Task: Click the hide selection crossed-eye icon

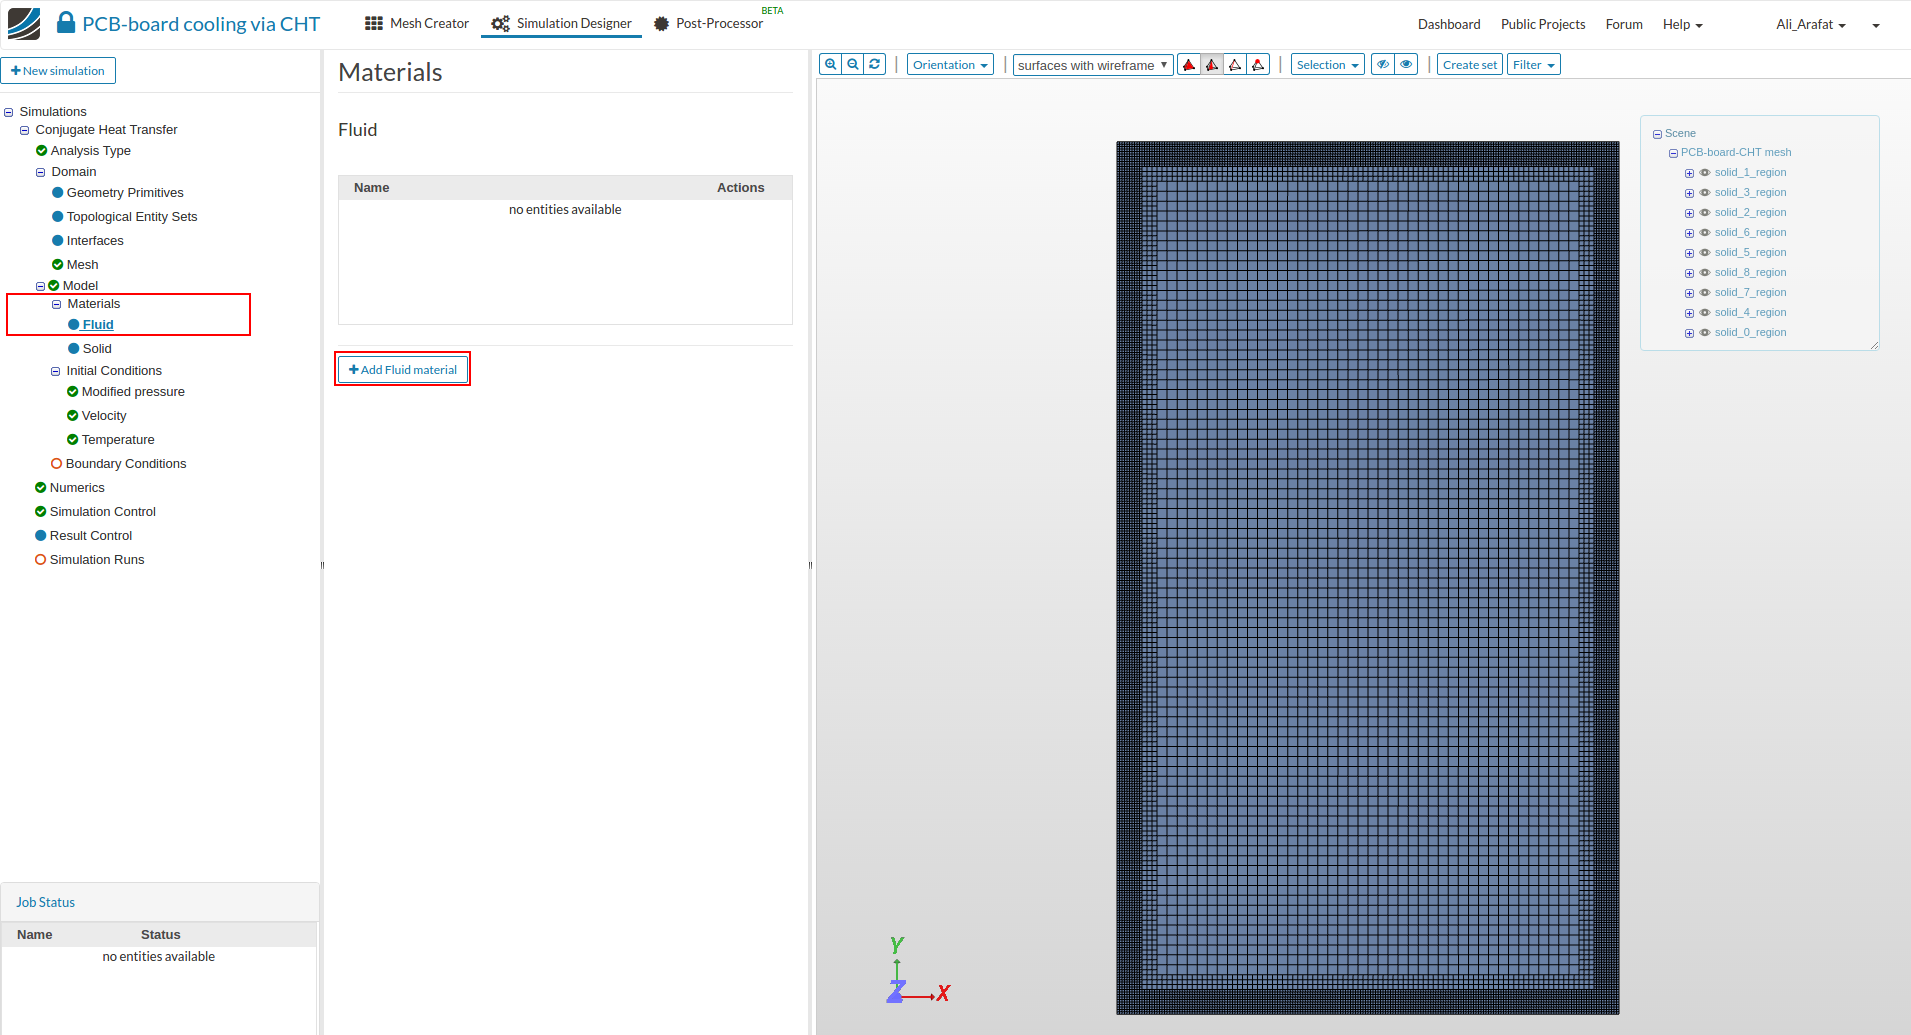Action: (x=1383, y=64)
